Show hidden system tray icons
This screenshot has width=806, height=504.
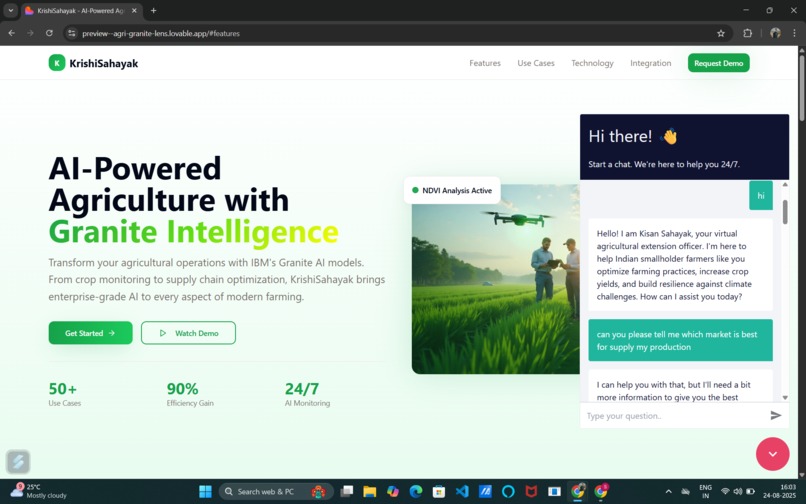tap(668, 491)
